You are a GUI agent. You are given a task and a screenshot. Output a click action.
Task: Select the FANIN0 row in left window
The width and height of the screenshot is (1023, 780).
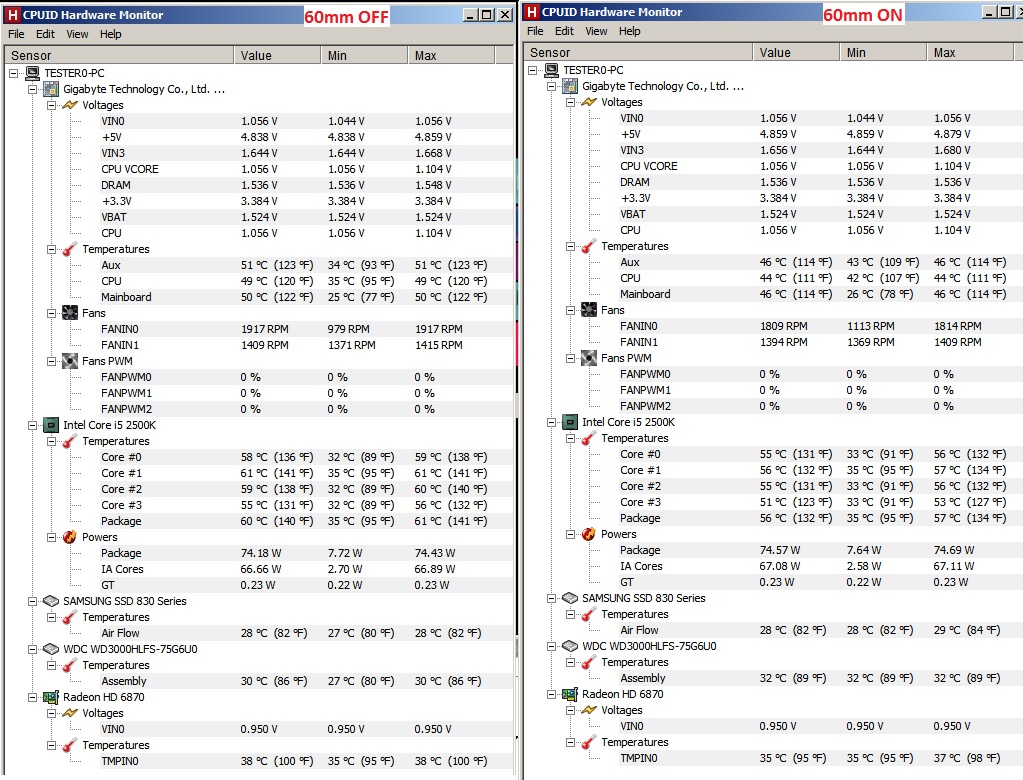[x=307, y=329]
